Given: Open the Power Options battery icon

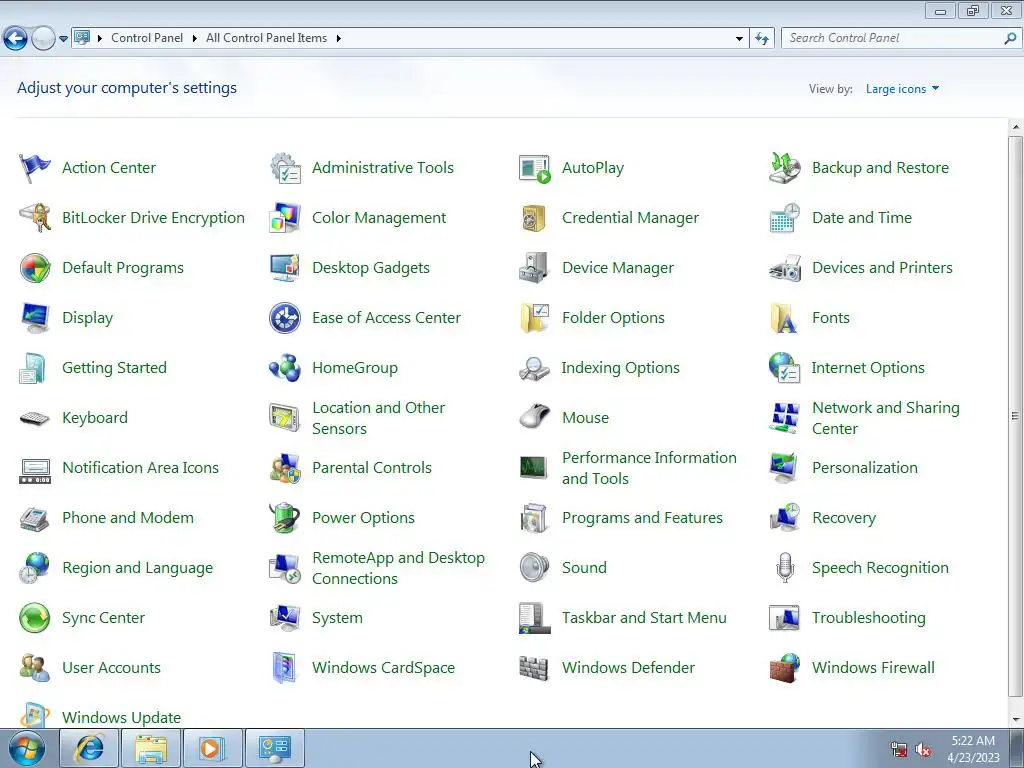Looking at the screenshot, I should (285, 518).
